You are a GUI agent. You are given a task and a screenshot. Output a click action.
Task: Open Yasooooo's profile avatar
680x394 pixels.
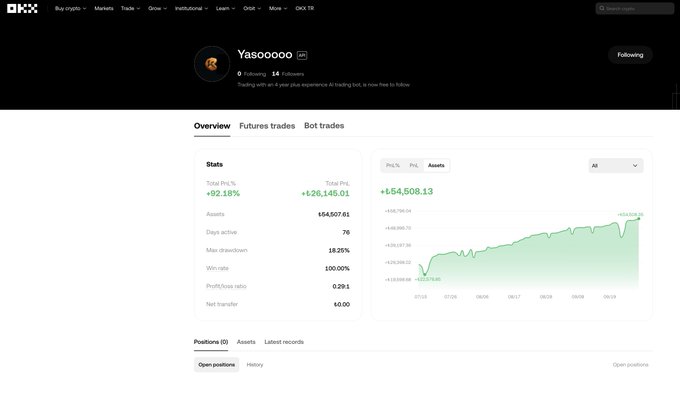(x=212, y=64)
